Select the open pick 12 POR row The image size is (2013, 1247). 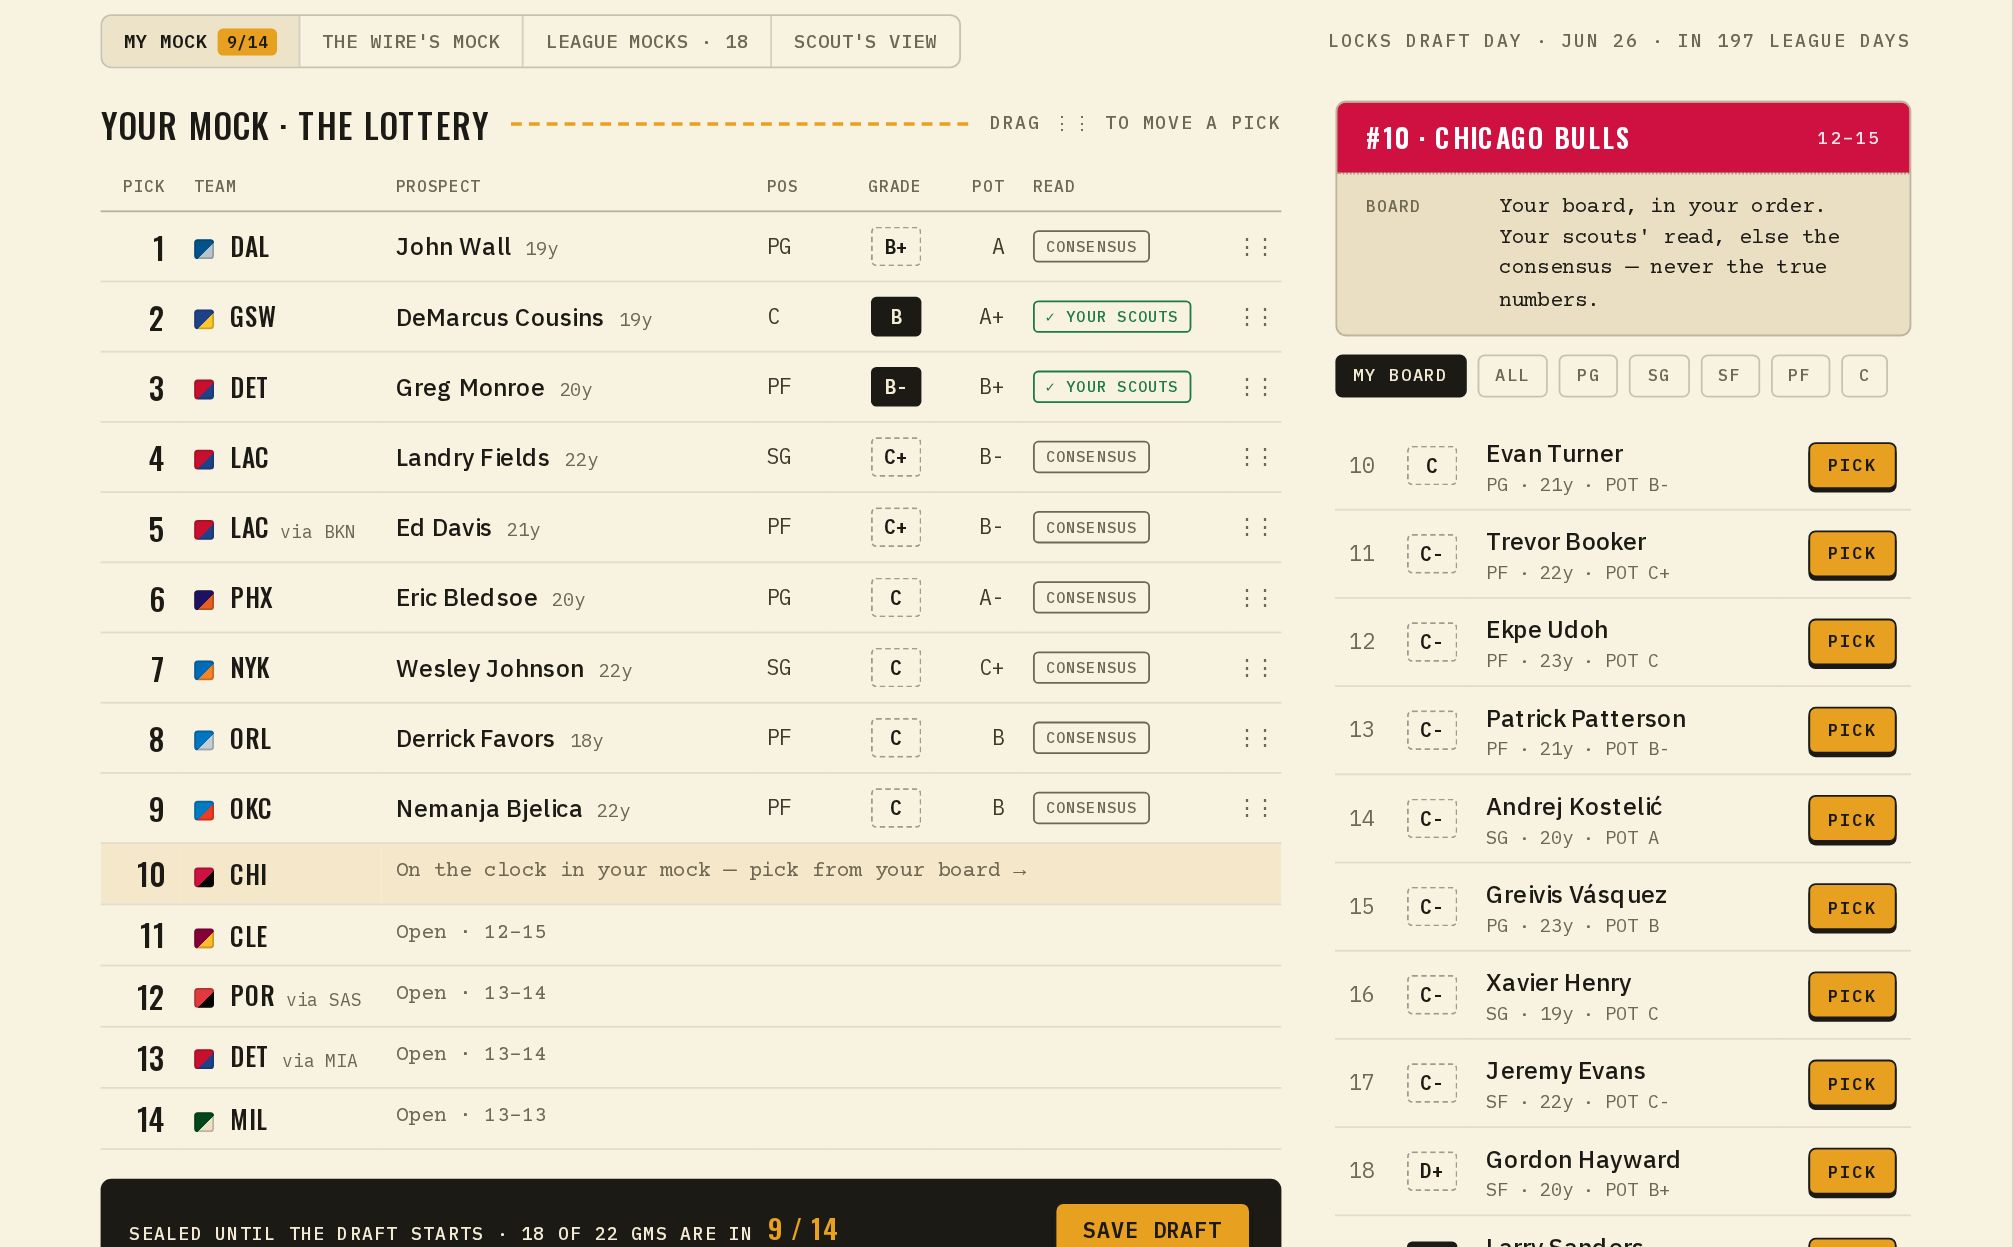click(x=691, y=996)
